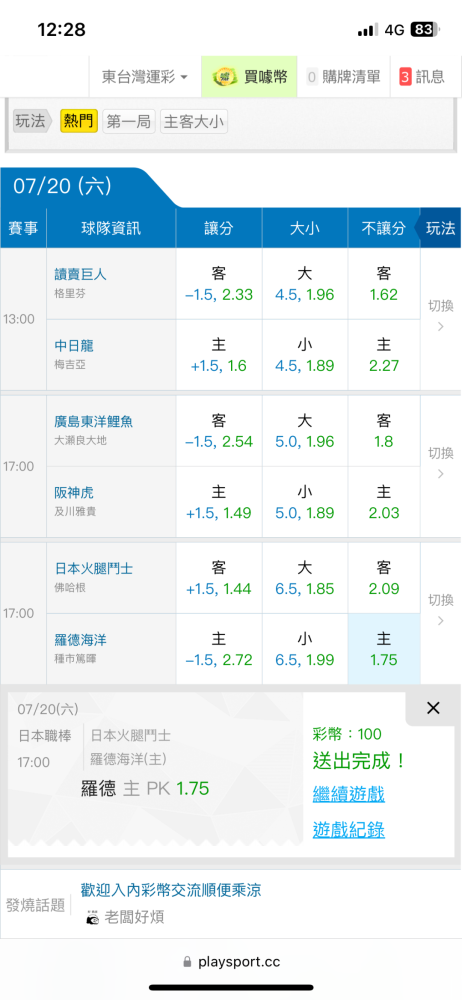
Task: Select the 熱門 play type
Action: pyautogui.click(x=79, y=121)
